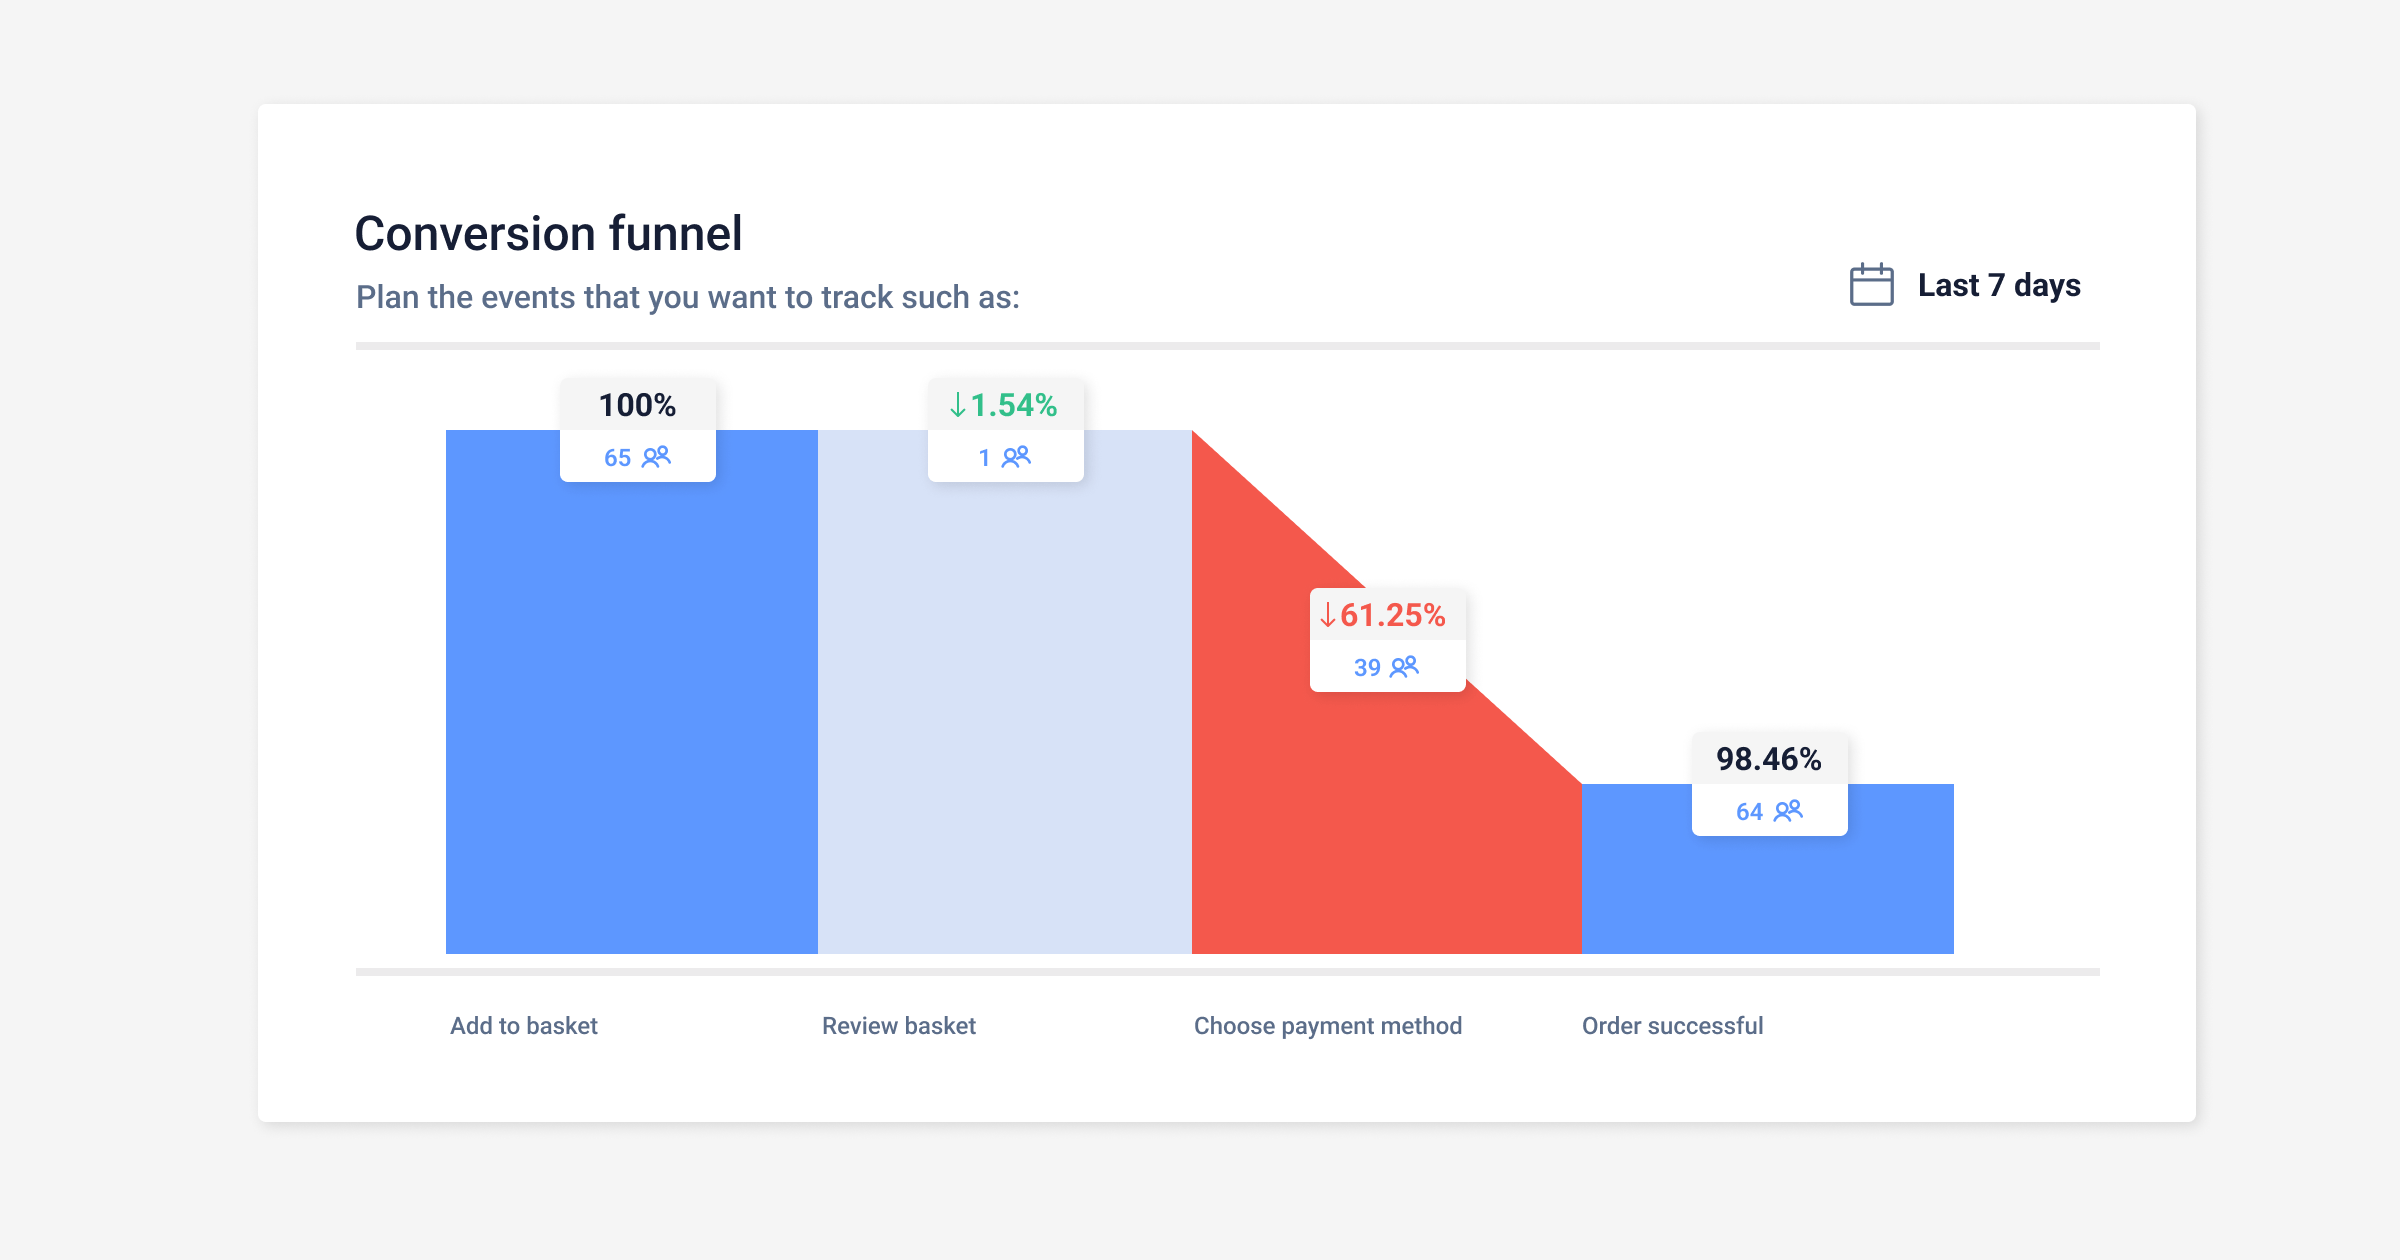Image resolution: width=2400 pixels, height=1260 pixels.
Task: Expand the 100% tooltip on the first bar
Action: (636, 405)
